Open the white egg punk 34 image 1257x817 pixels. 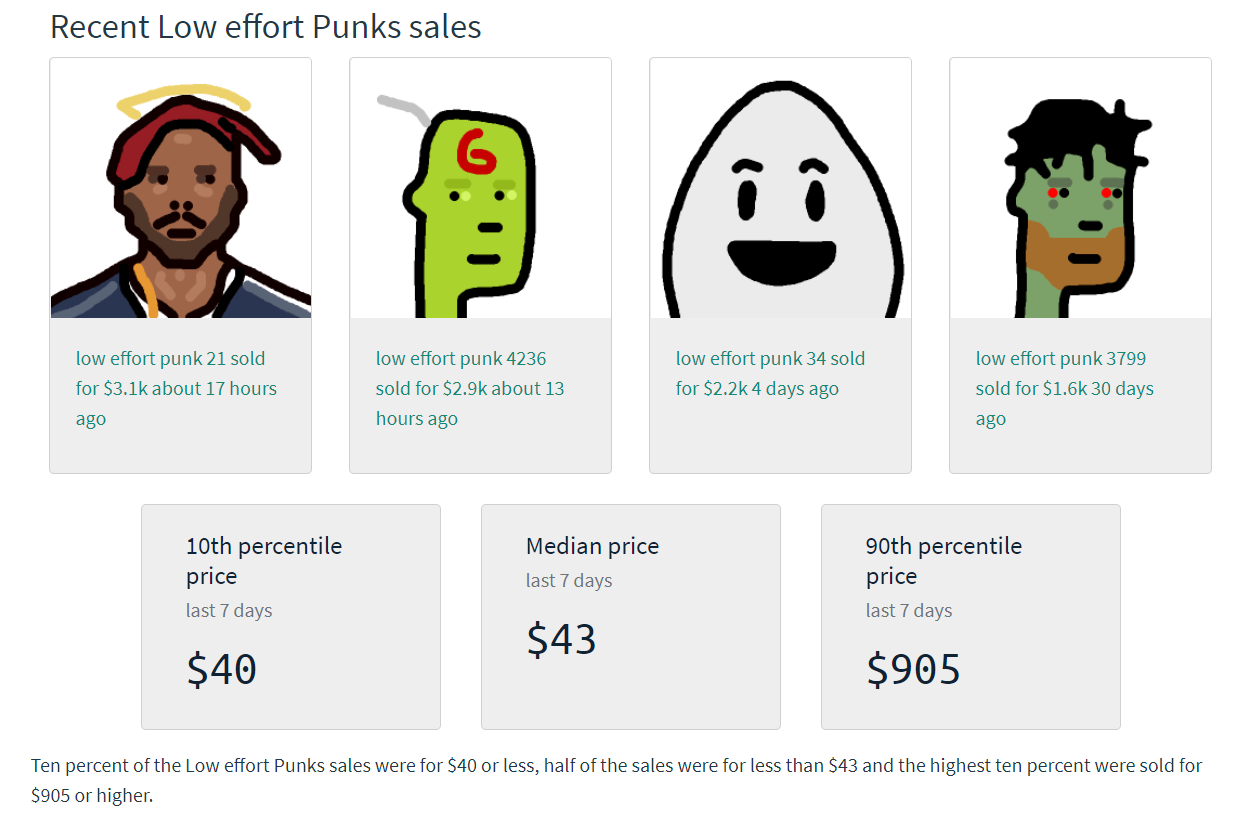coord(780,188)
